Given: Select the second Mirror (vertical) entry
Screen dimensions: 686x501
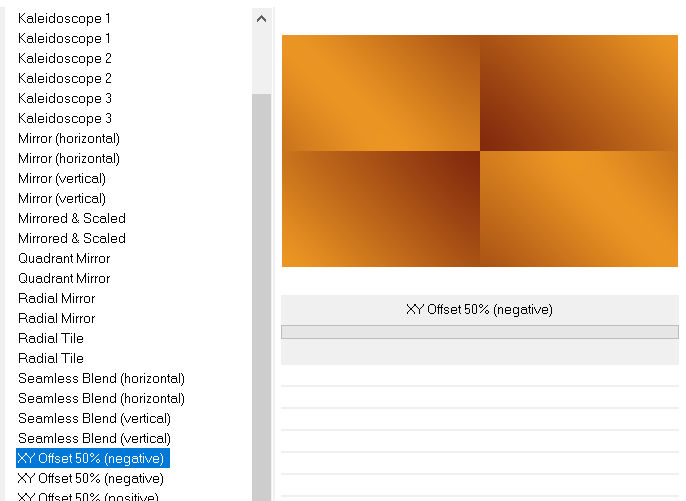Looking at the screenshot, I should 61,198.
